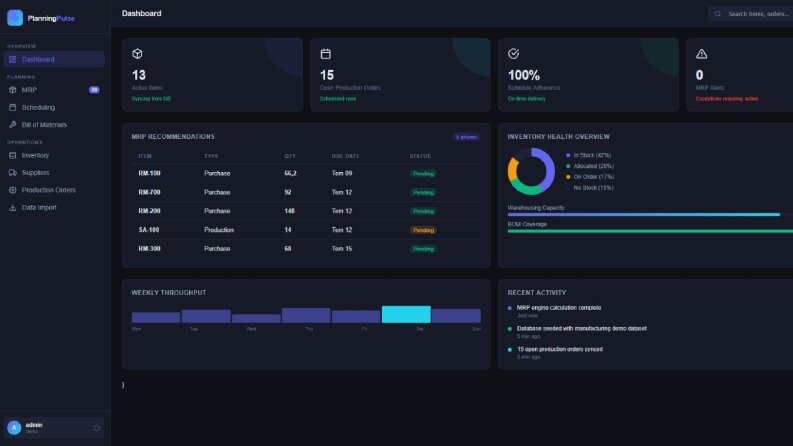Click the Suppliers truck icon
793x446 pixels.
(x=13, y=172)
